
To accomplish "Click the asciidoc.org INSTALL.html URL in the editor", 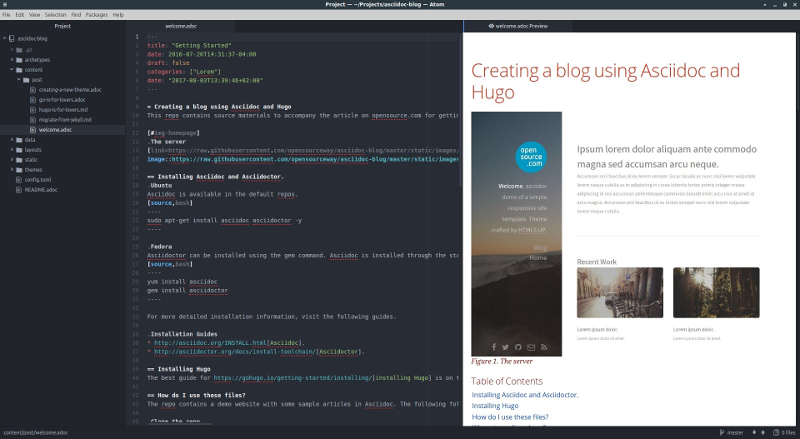I will point(210,343).
